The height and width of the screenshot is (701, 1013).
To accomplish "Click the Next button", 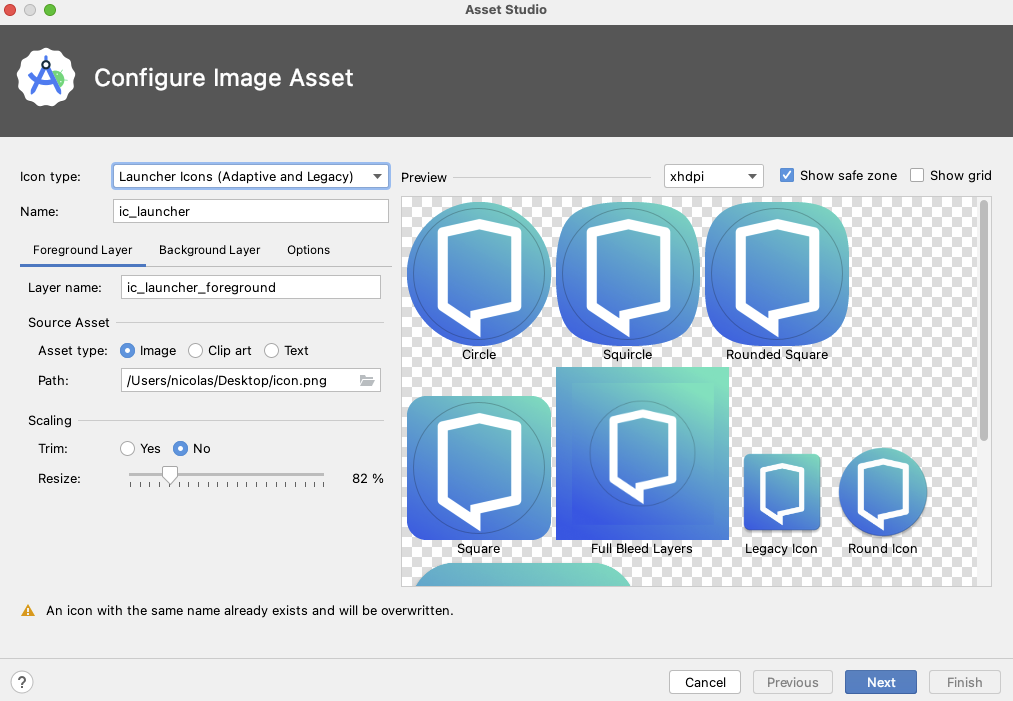I will (x=880, y=682).
